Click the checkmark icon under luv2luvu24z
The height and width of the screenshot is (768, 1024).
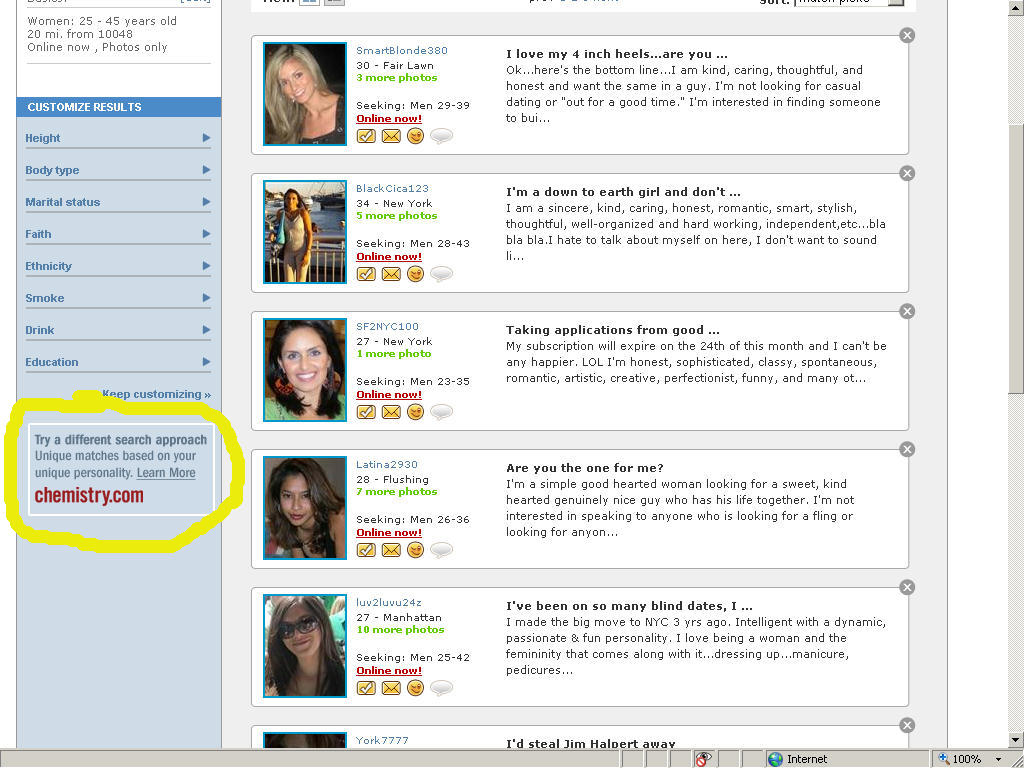[366, 688]
